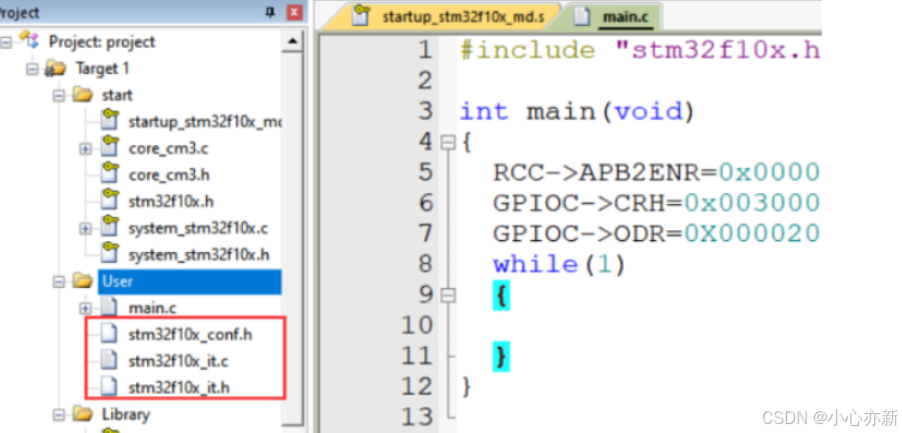This screenshot has height=433, width=902.
Task: Expand the core_cm3.c file node
Action: [85, 149]
